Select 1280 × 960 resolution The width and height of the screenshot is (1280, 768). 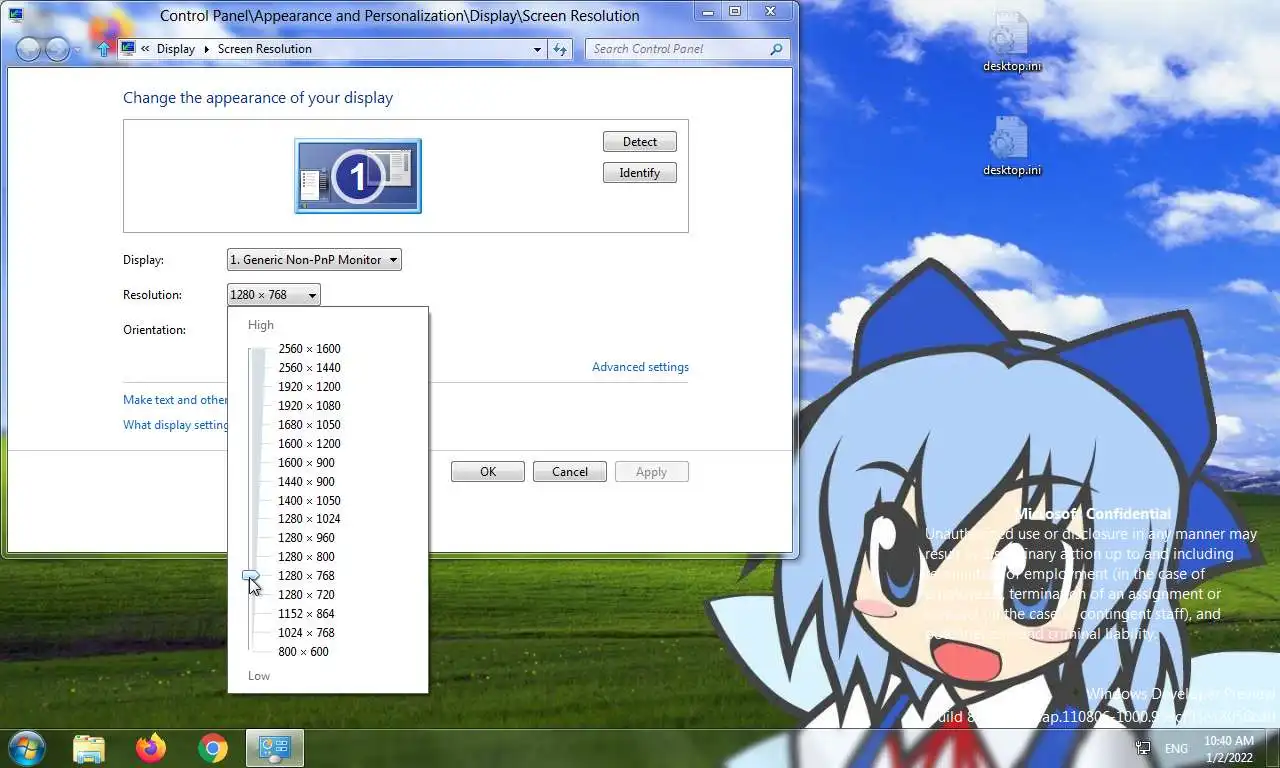306,538
